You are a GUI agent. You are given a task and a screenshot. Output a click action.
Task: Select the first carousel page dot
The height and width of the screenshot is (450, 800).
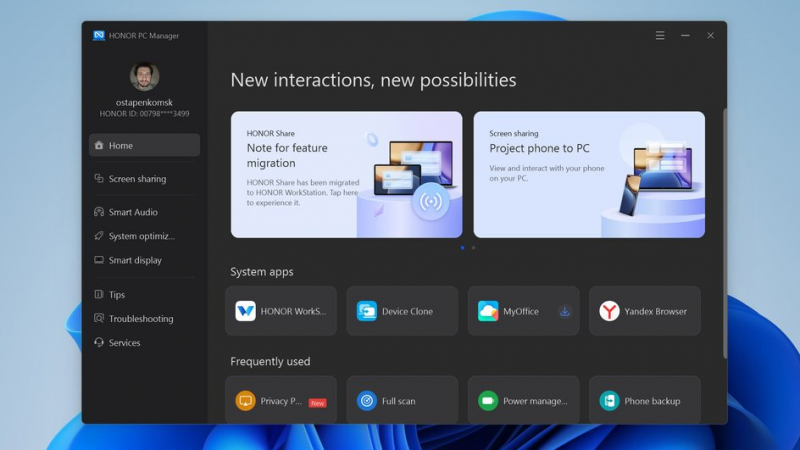463,248
